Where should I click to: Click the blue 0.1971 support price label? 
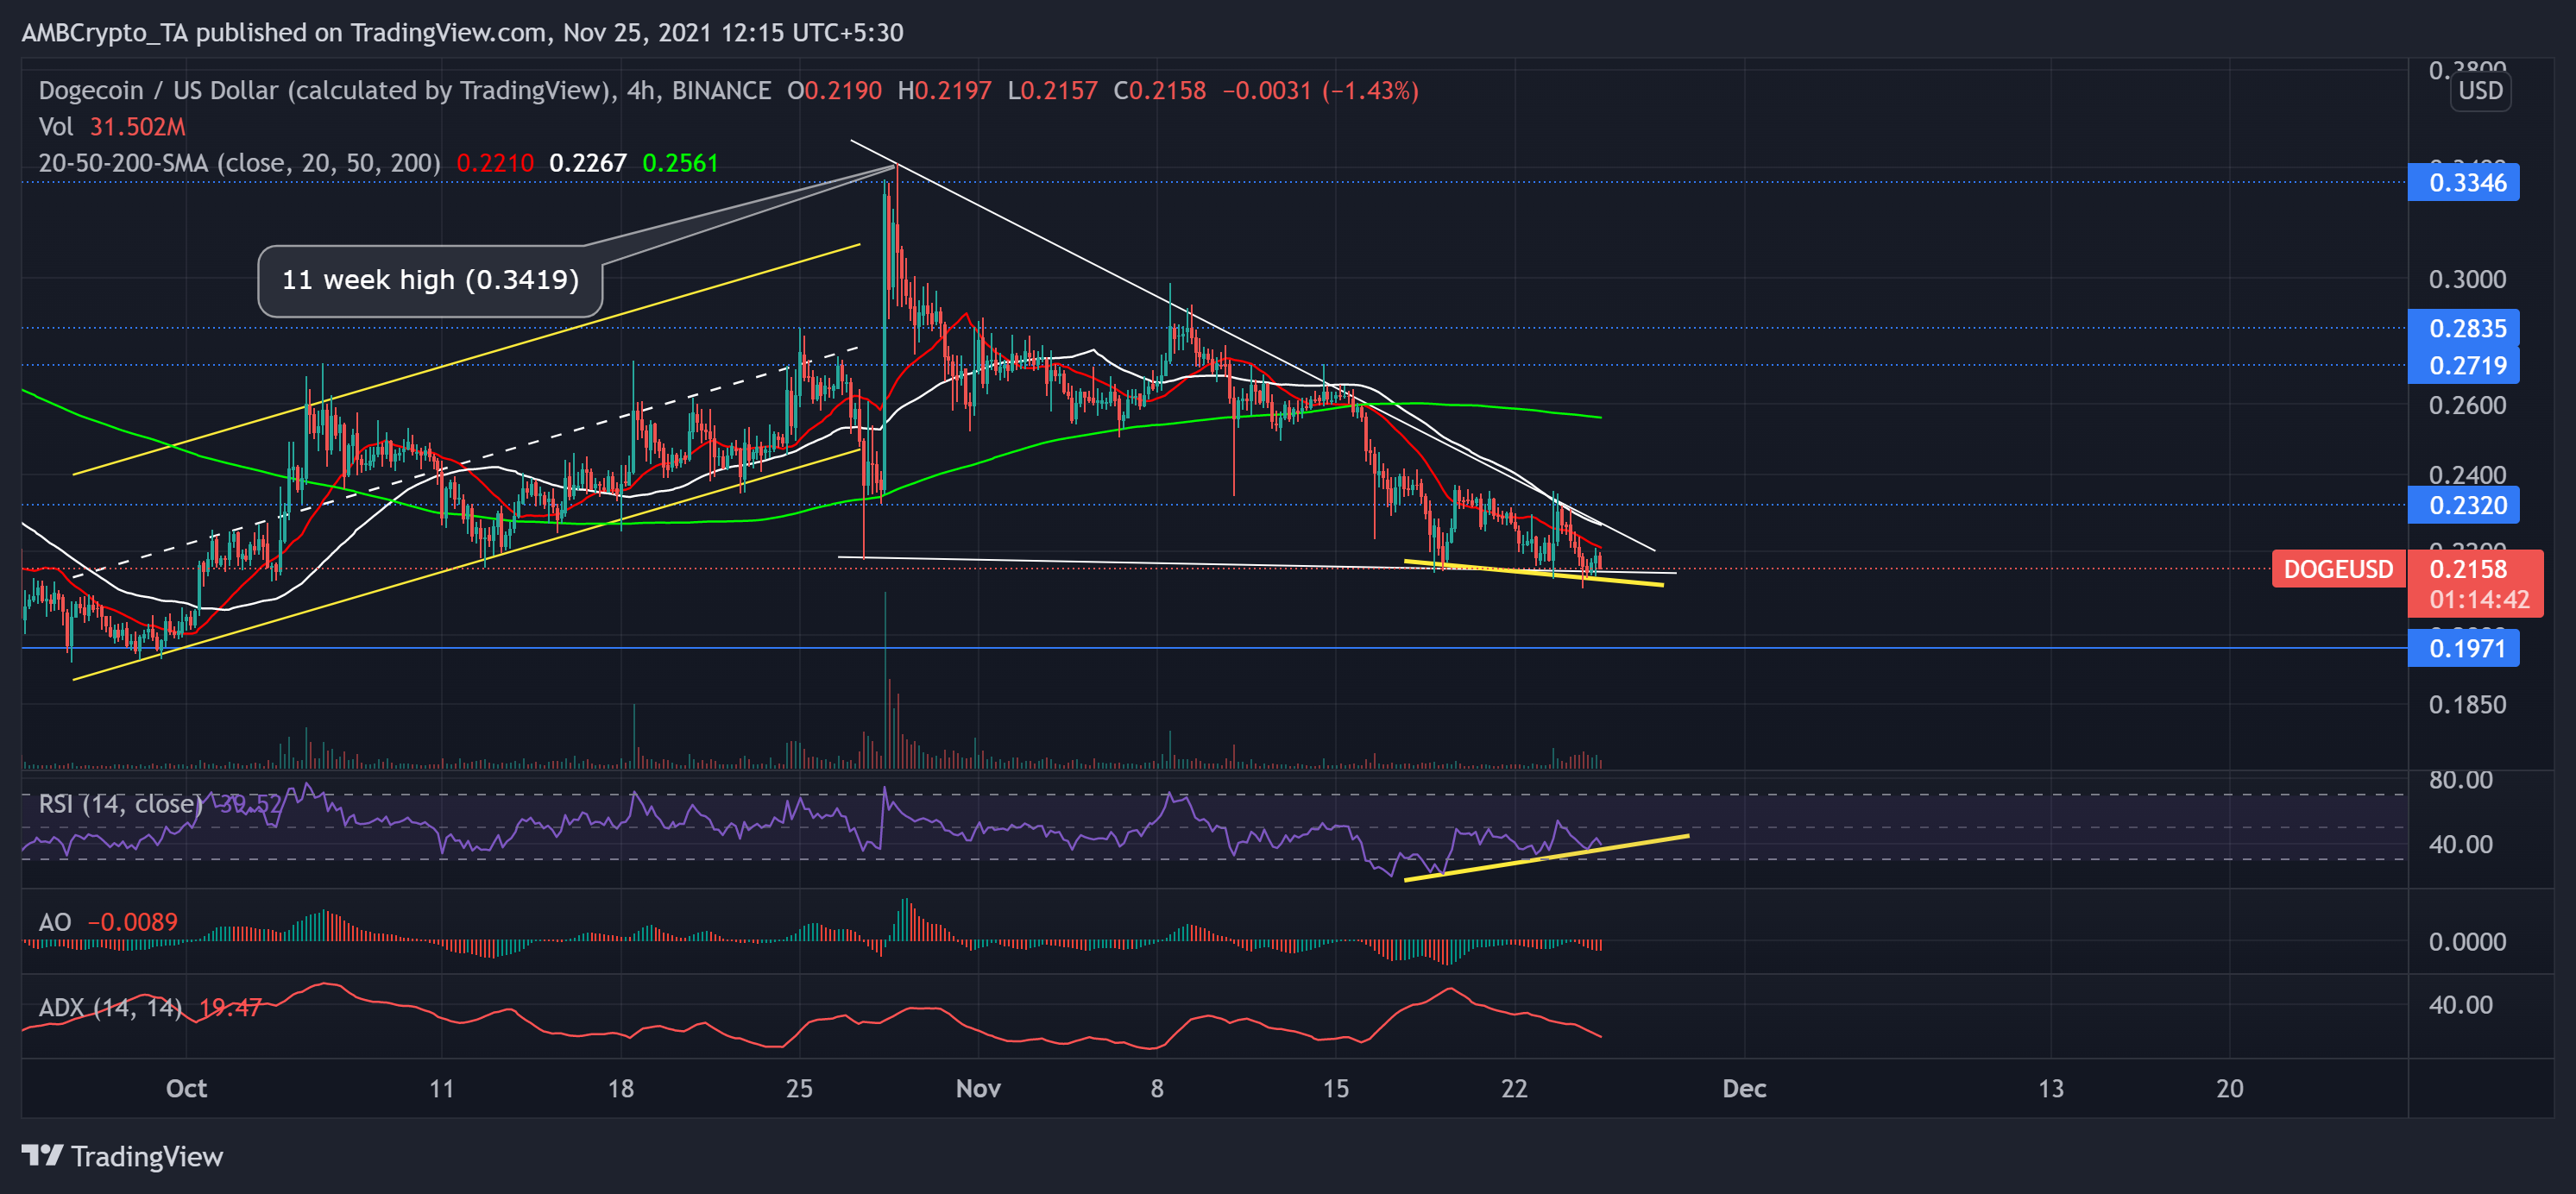pos(2464,648)
